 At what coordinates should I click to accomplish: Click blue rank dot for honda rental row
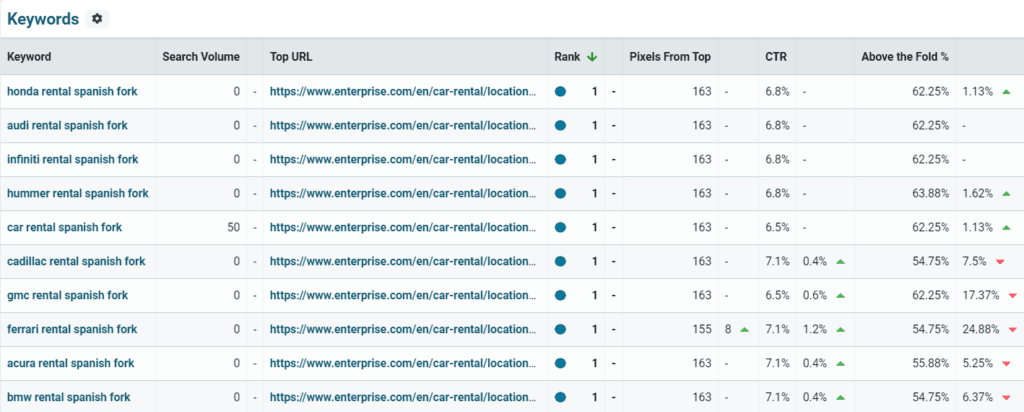[560, 91]
